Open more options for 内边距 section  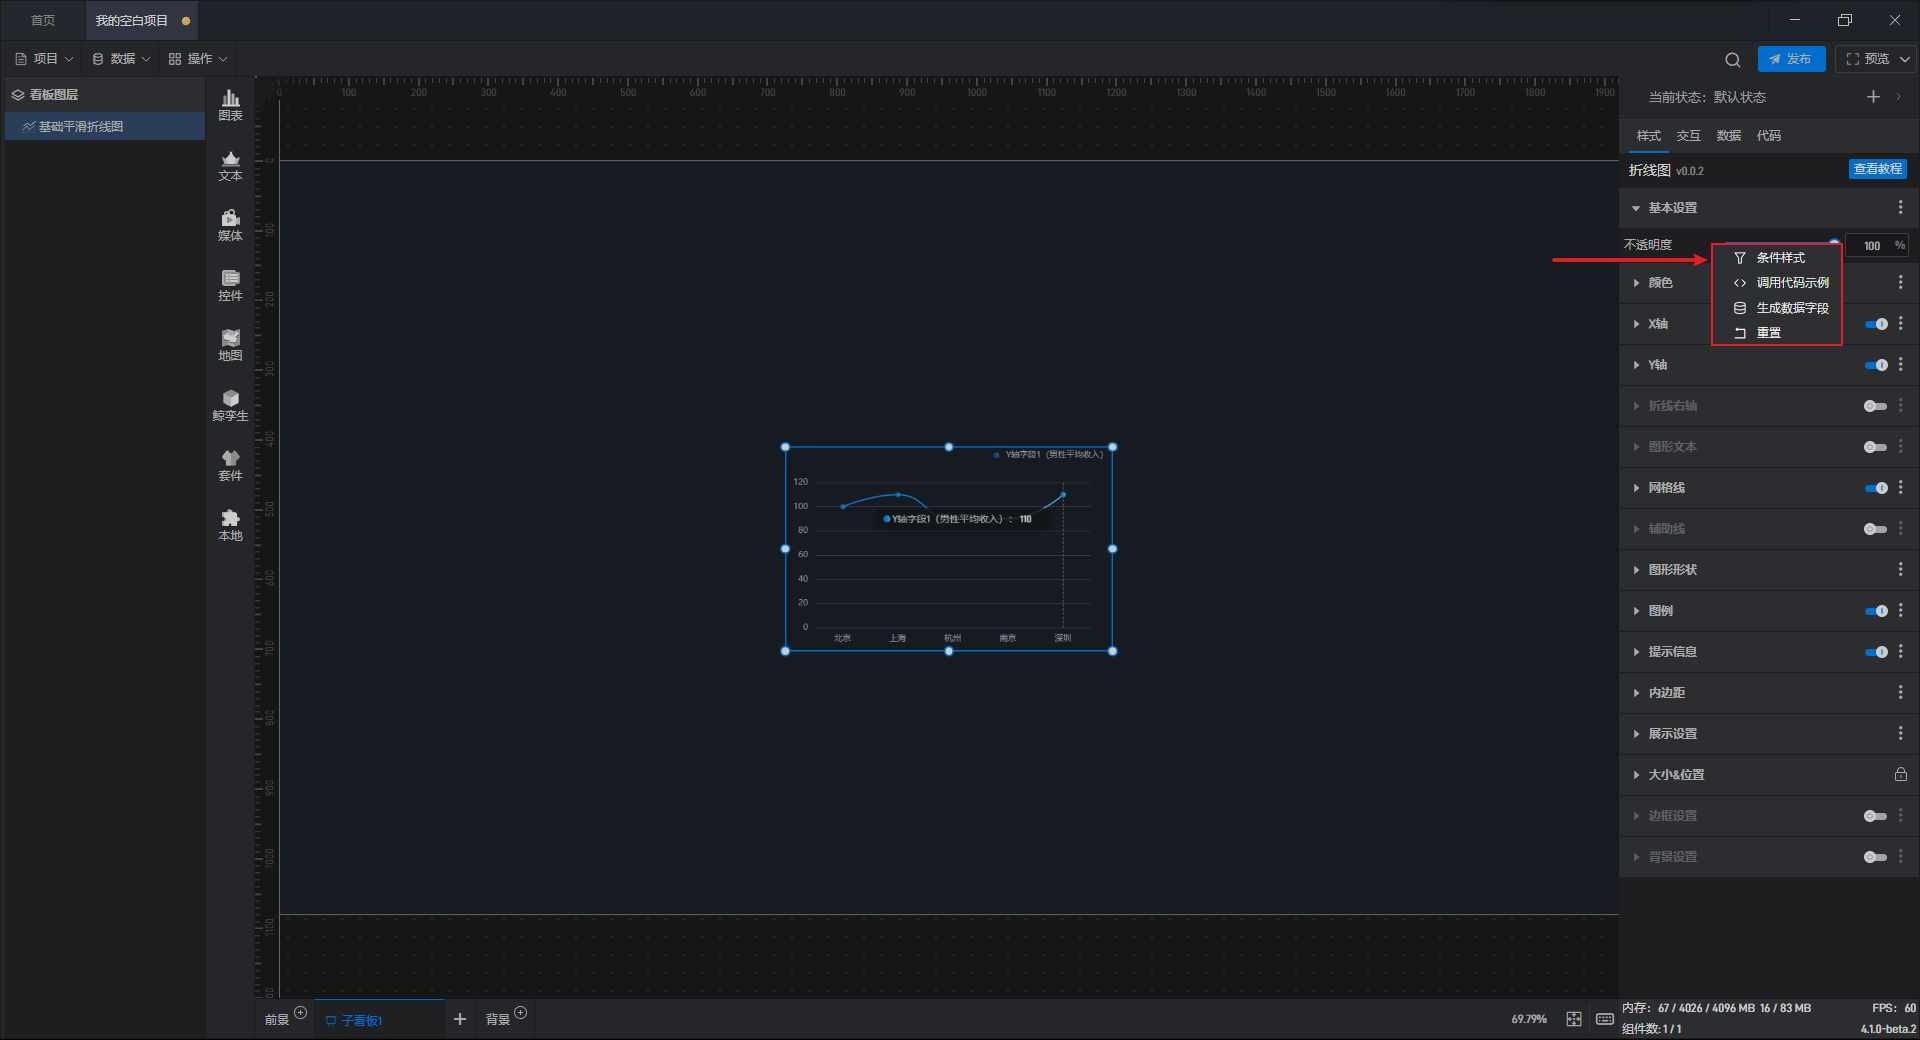(x=1900, y=693)
